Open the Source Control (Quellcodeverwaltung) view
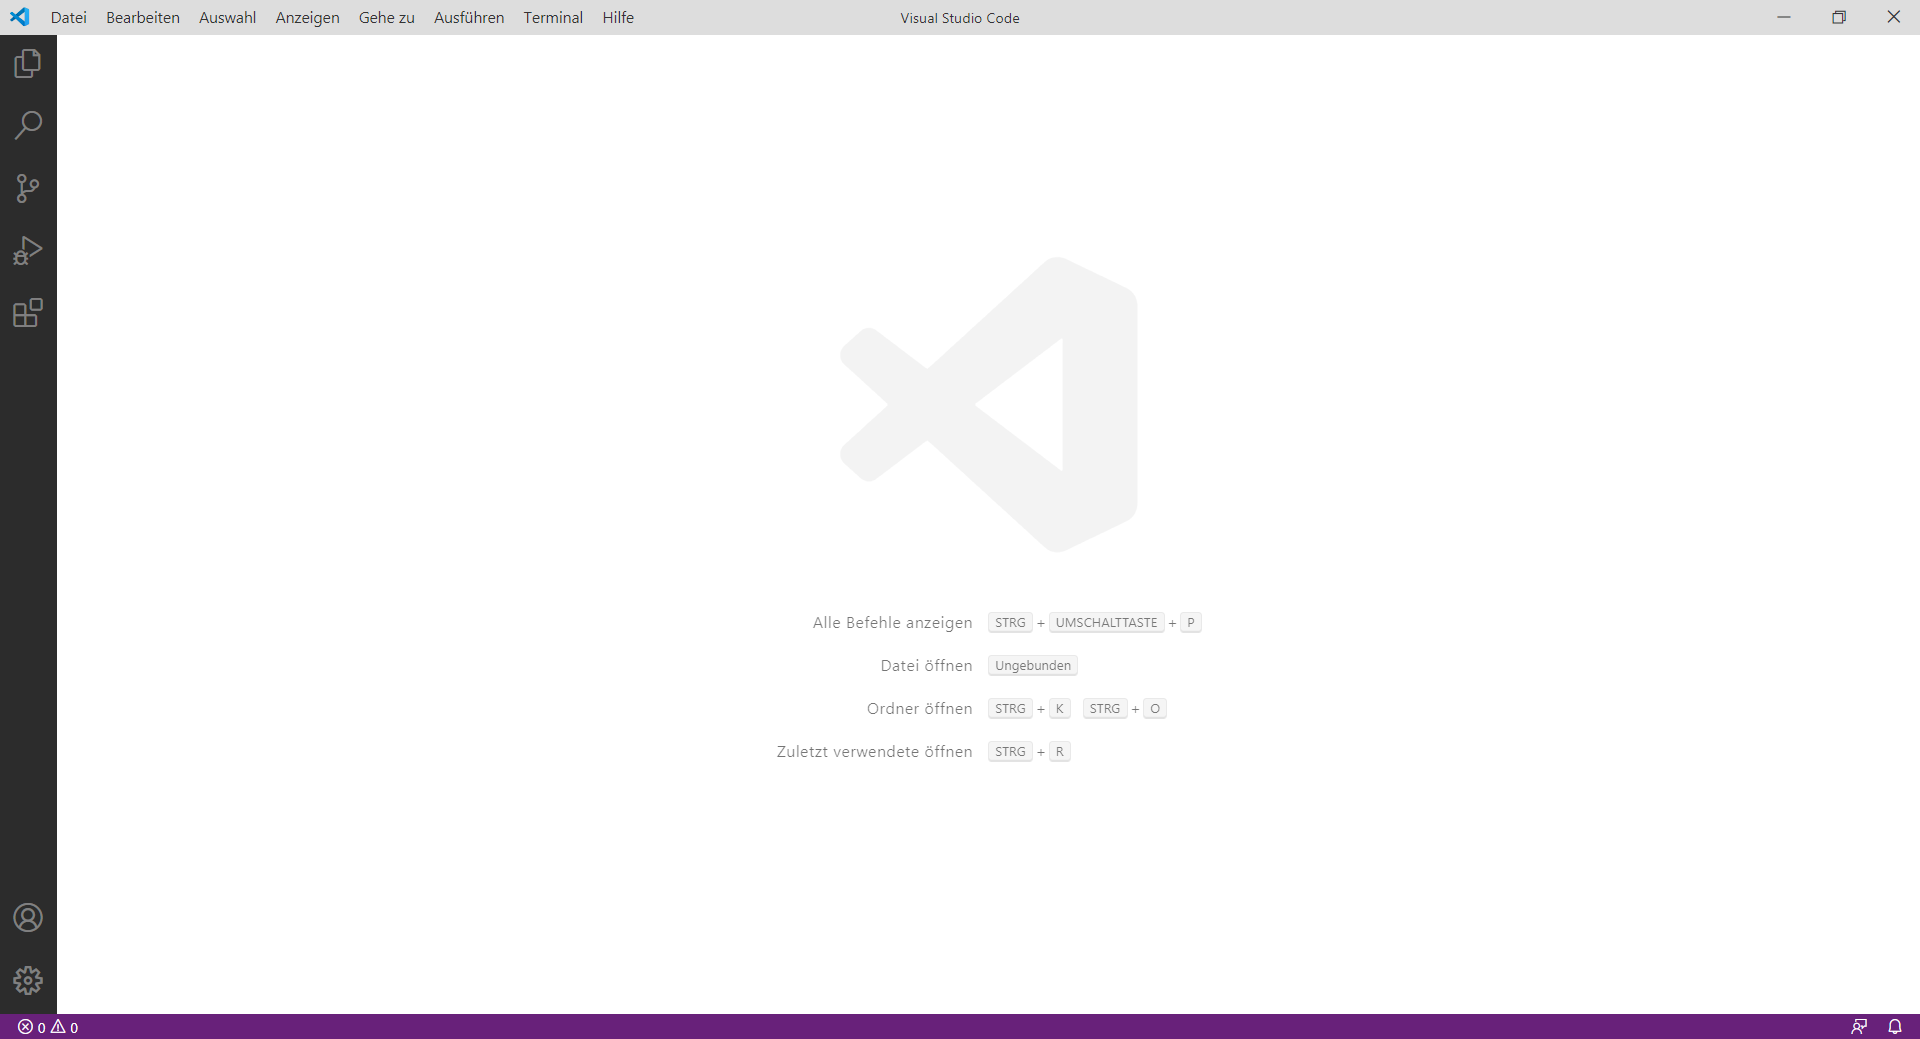Screen dimensions: 1920x1039 click(27, 188)
